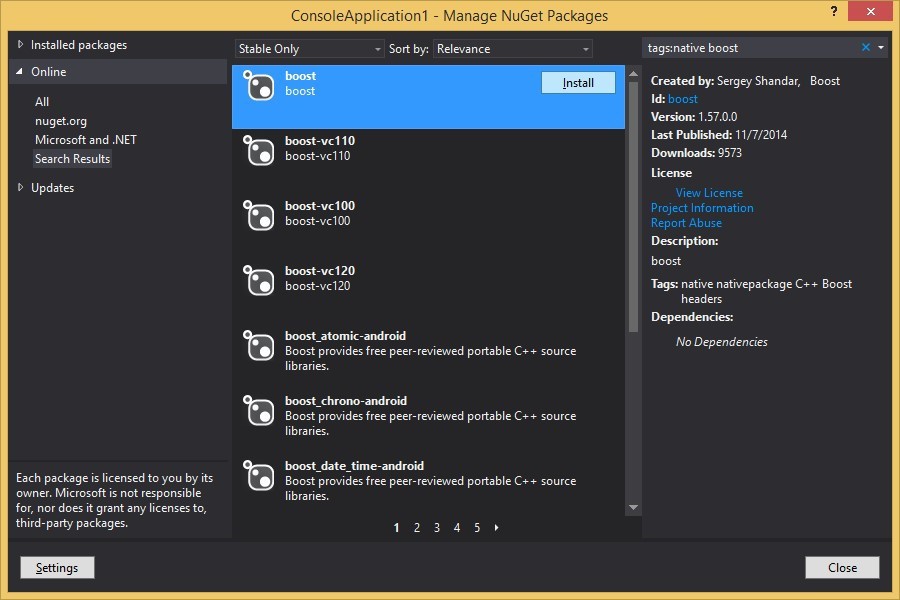
Task: Select the boost-vc100 package title
Action: [x=320, y=206]
